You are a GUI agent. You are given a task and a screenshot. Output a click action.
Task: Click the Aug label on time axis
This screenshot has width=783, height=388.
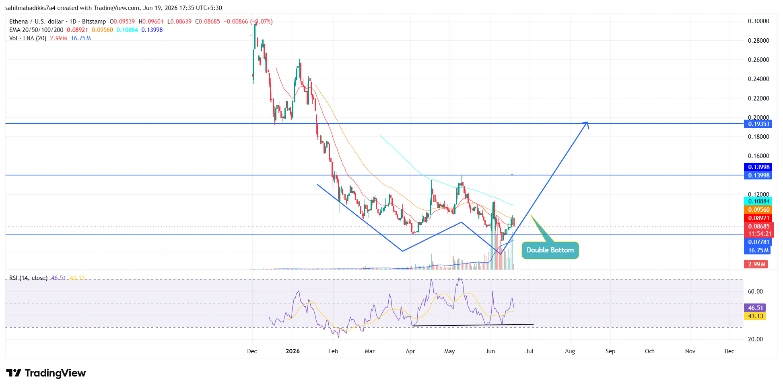[570, 352]
